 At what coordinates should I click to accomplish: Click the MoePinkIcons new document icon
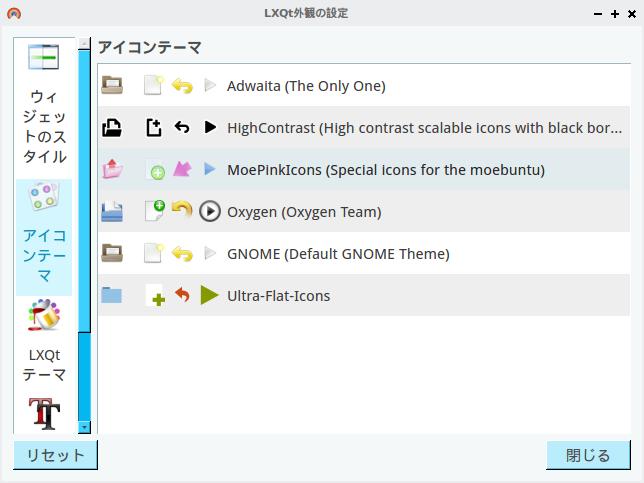tap(155, 170)
